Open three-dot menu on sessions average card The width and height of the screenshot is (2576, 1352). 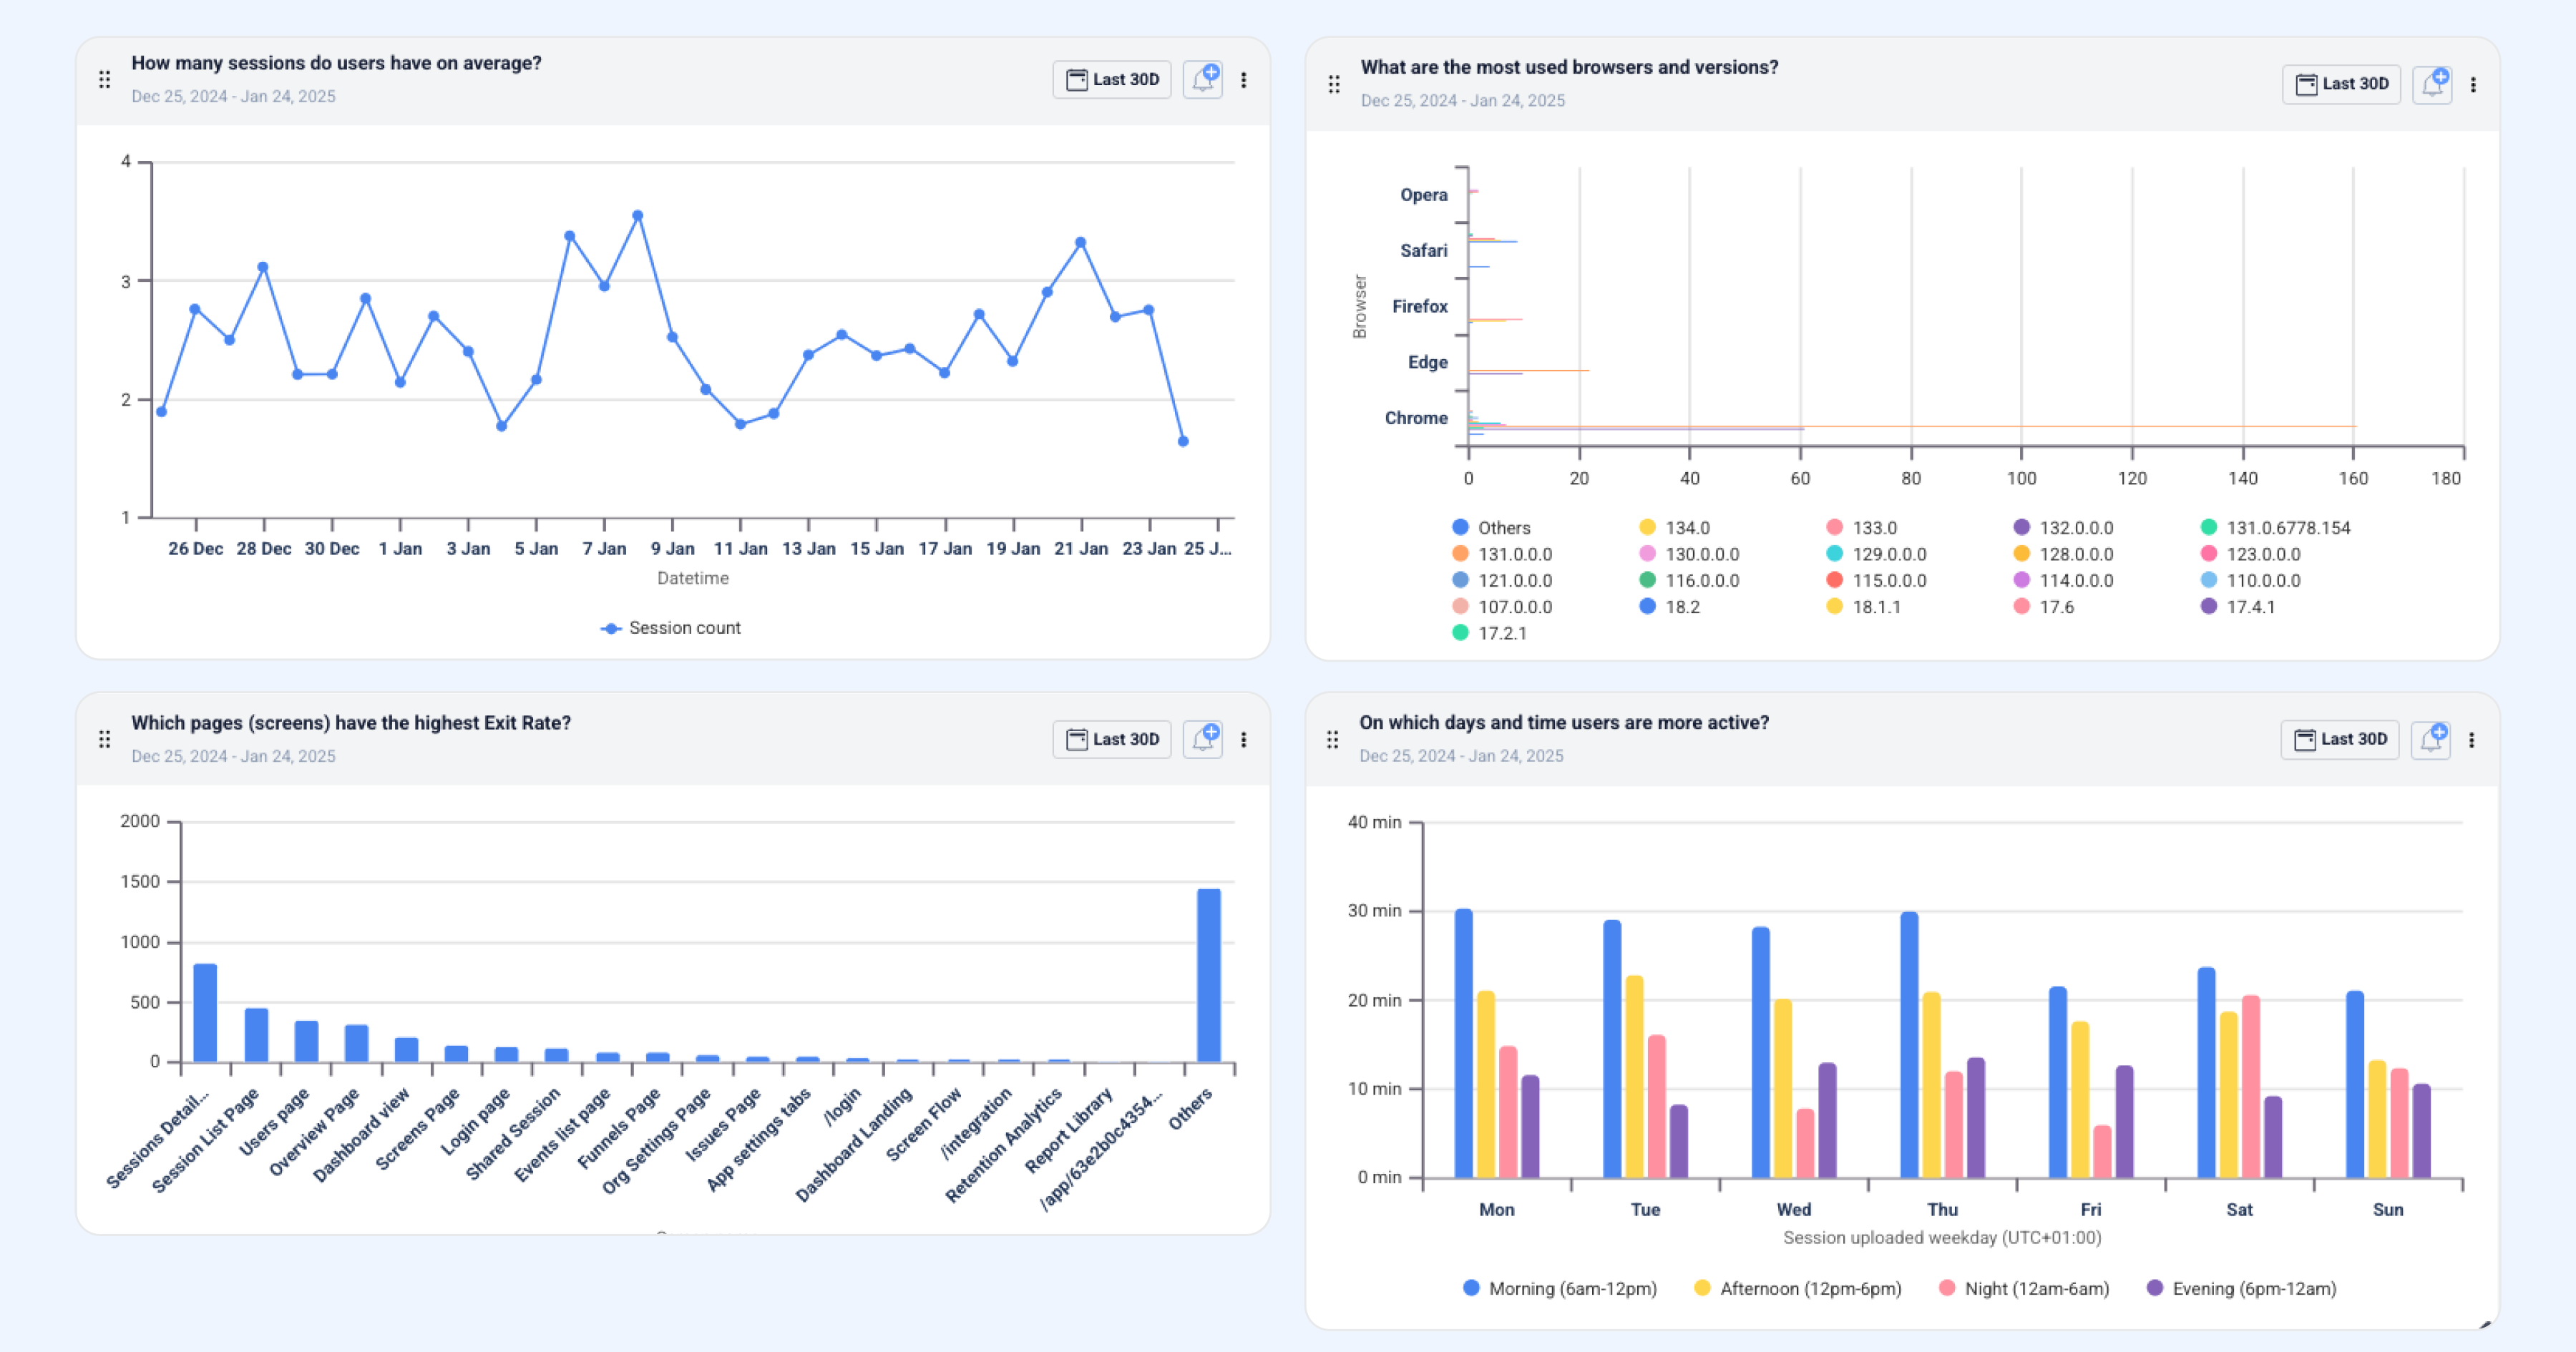[x=1243, y=79]
